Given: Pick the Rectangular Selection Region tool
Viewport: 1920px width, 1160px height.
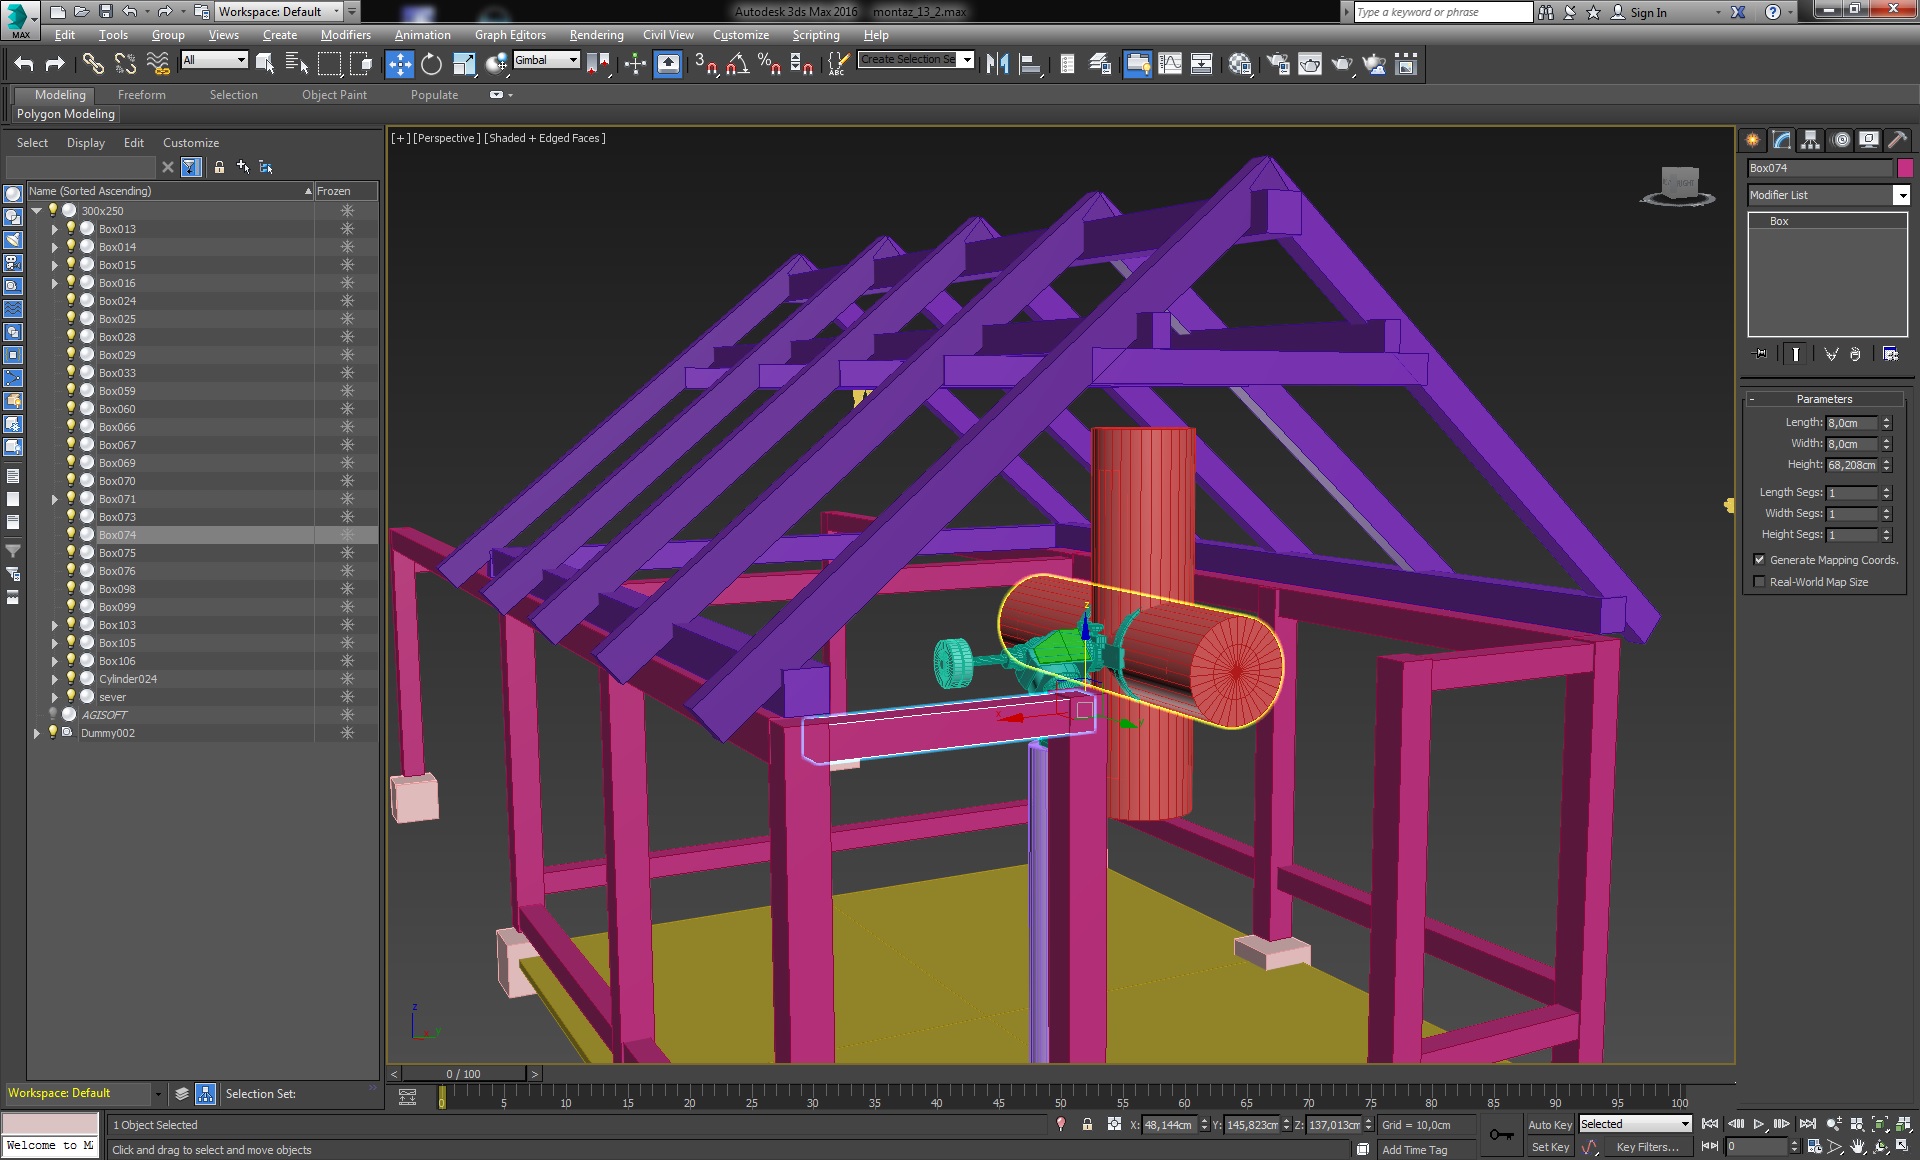Looking at the screenshot, I should click(329, 65).
